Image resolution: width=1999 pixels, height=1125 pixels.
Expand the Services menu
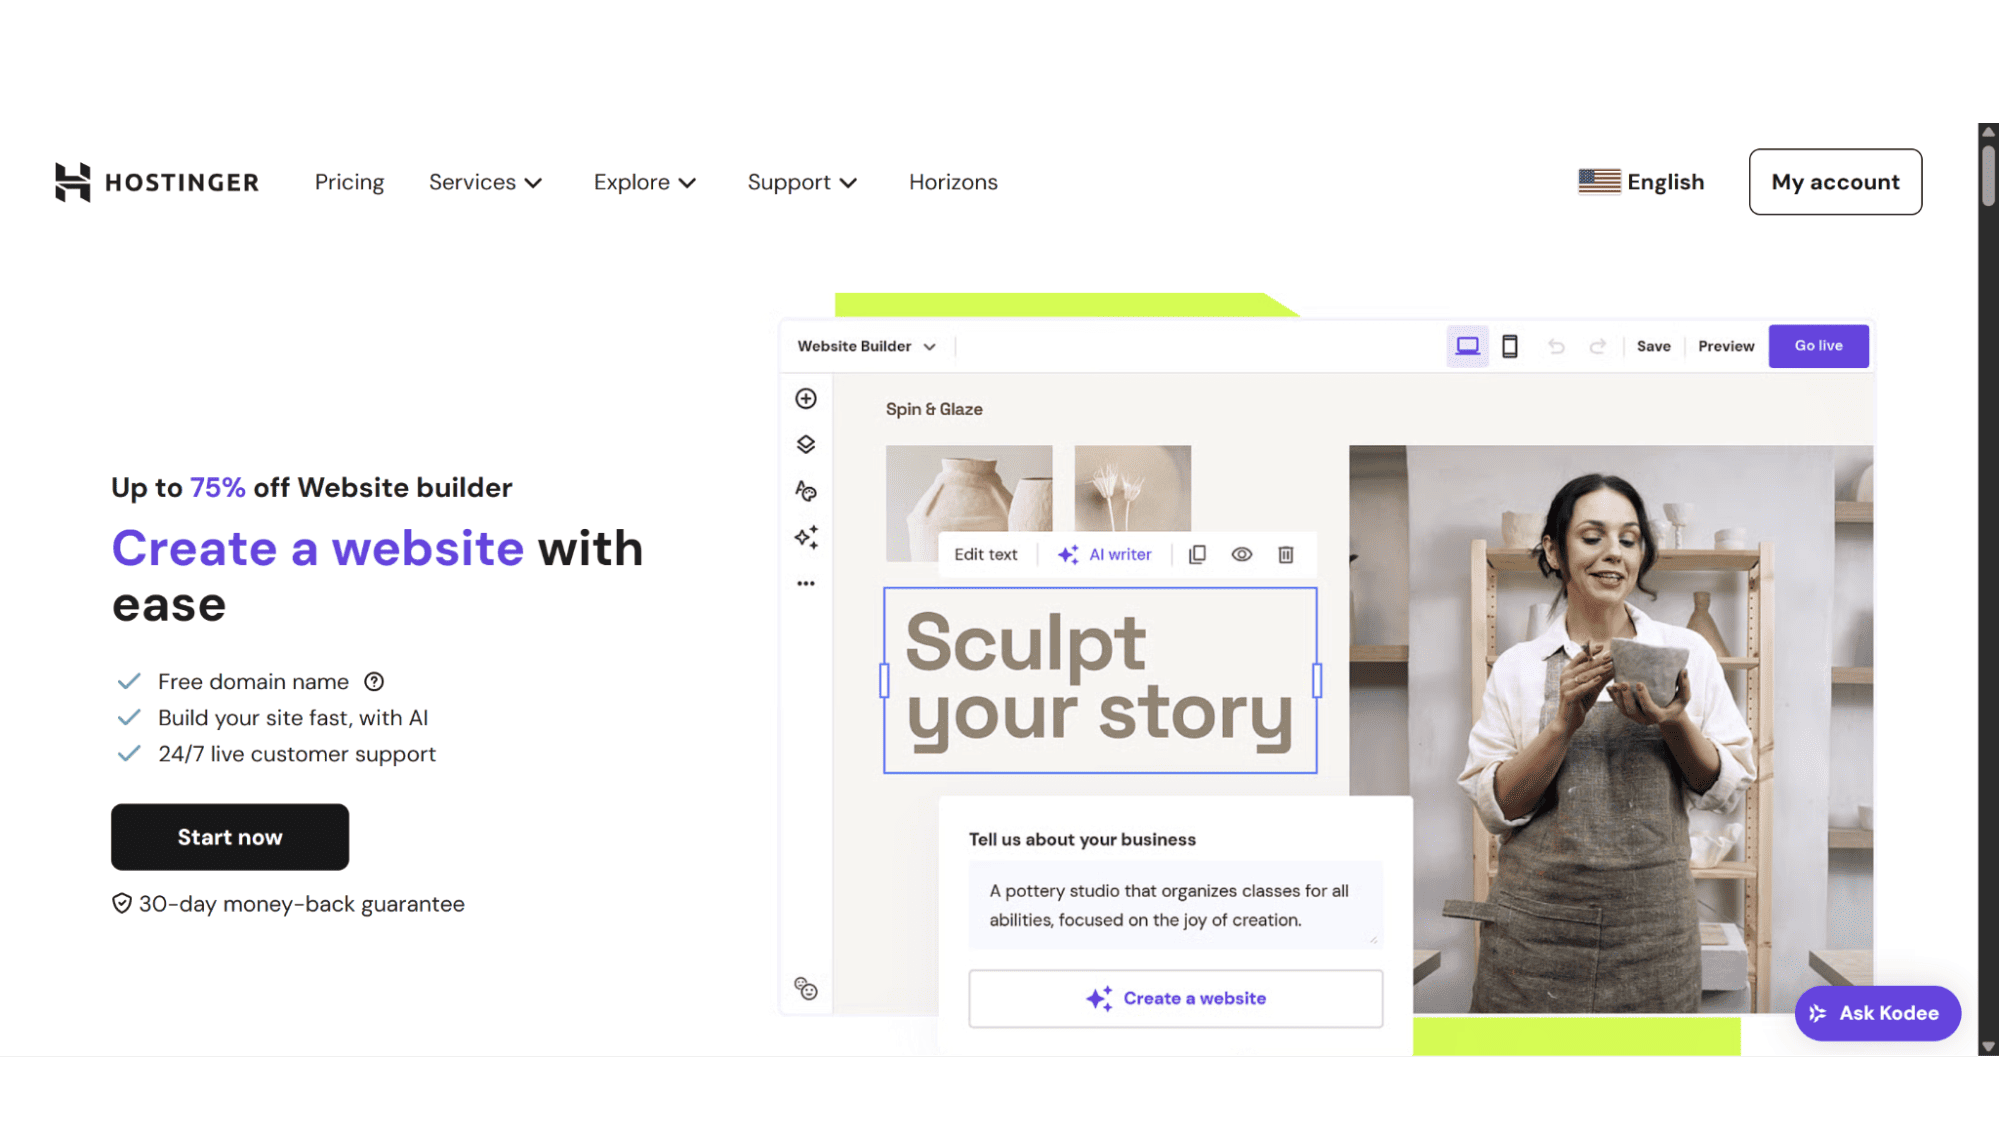(x=485, y=182)
